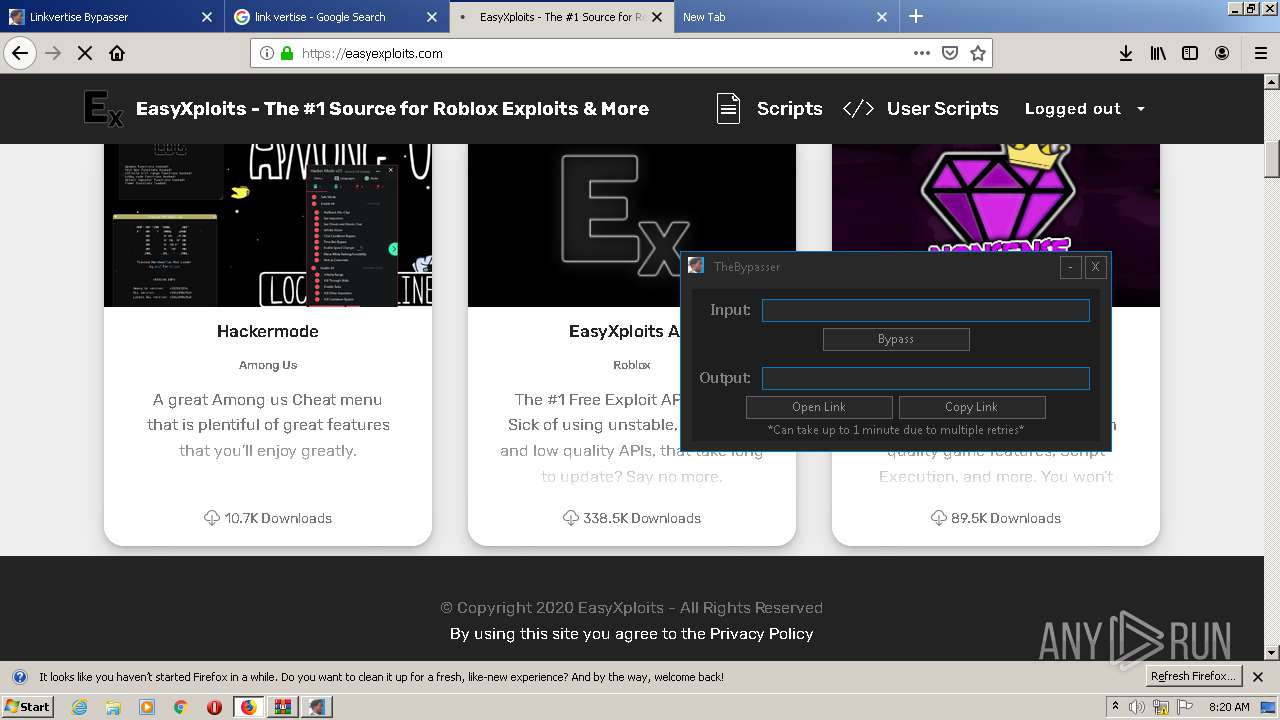The image size is (1280, 720).
Task: Open the Firefox account menu
Action: click(x=1222, y=53)
